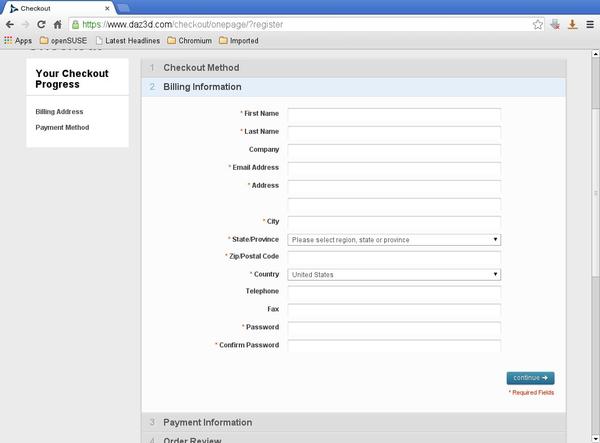Click the Password input field
This screenshot has height=443, width=600.
[x=394, y=327]
